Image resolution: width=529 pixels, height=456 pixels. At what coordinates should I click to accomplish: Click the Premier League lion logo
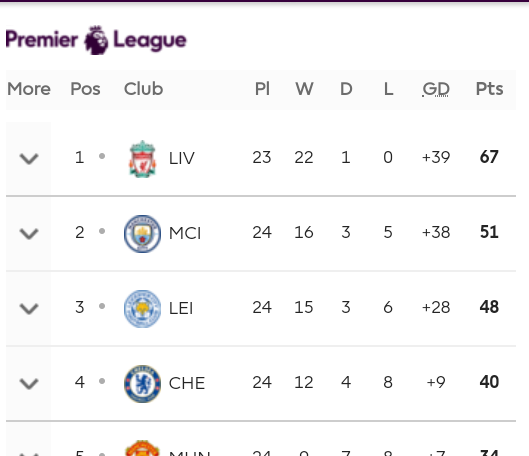pyautogui.click(x=96, y=40)
